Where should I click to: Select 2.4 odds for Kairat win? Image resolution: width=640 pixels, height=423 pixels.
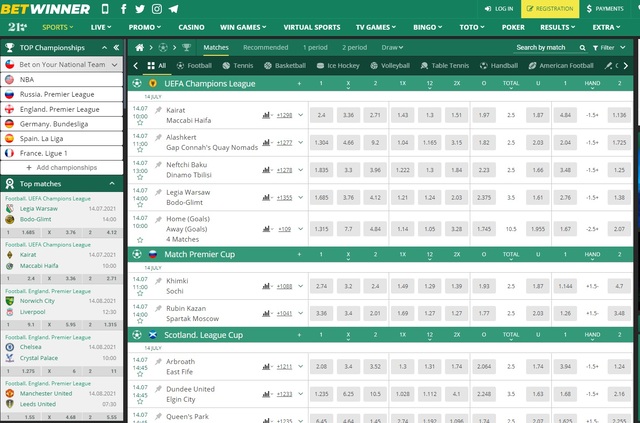point(322,115)
